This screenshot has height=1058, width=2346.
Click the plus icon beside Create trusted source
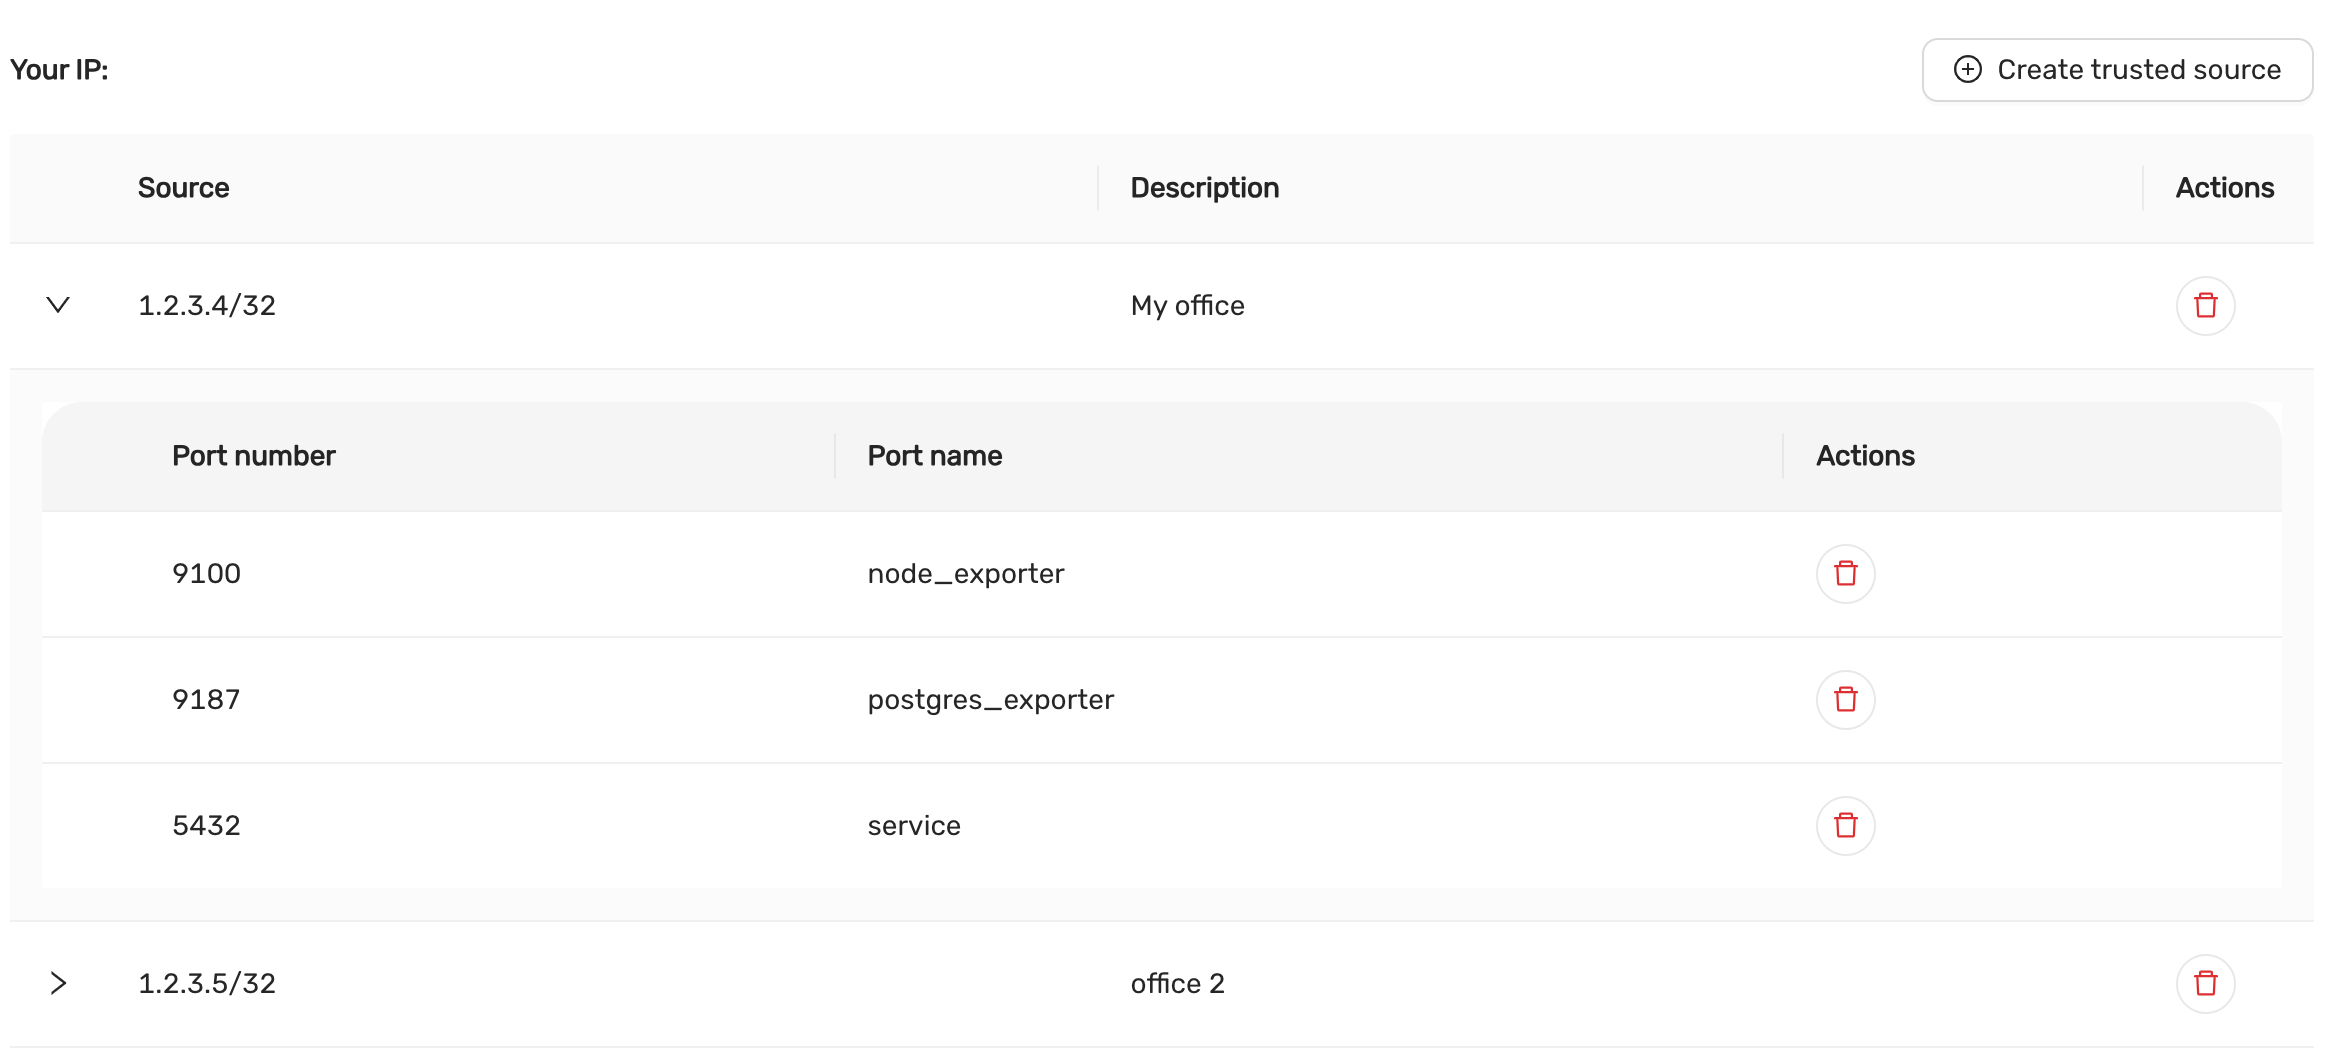click(x=1968, y=70)
